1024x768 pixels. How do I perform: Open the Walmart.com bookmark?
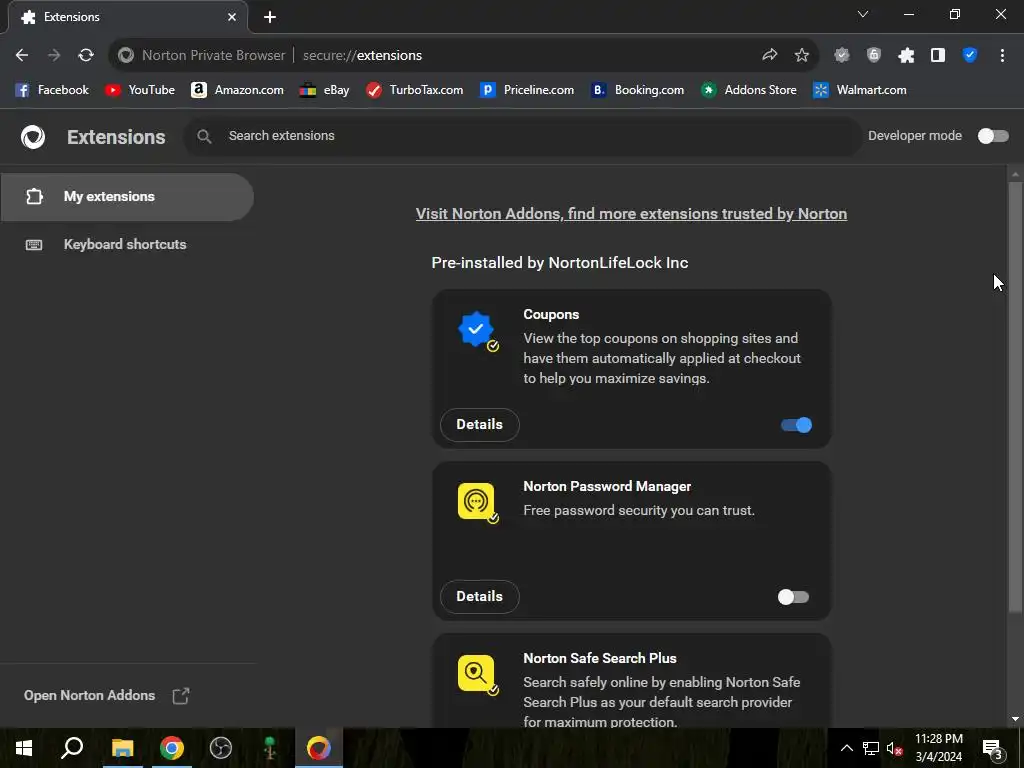click(x=859, y=90)
